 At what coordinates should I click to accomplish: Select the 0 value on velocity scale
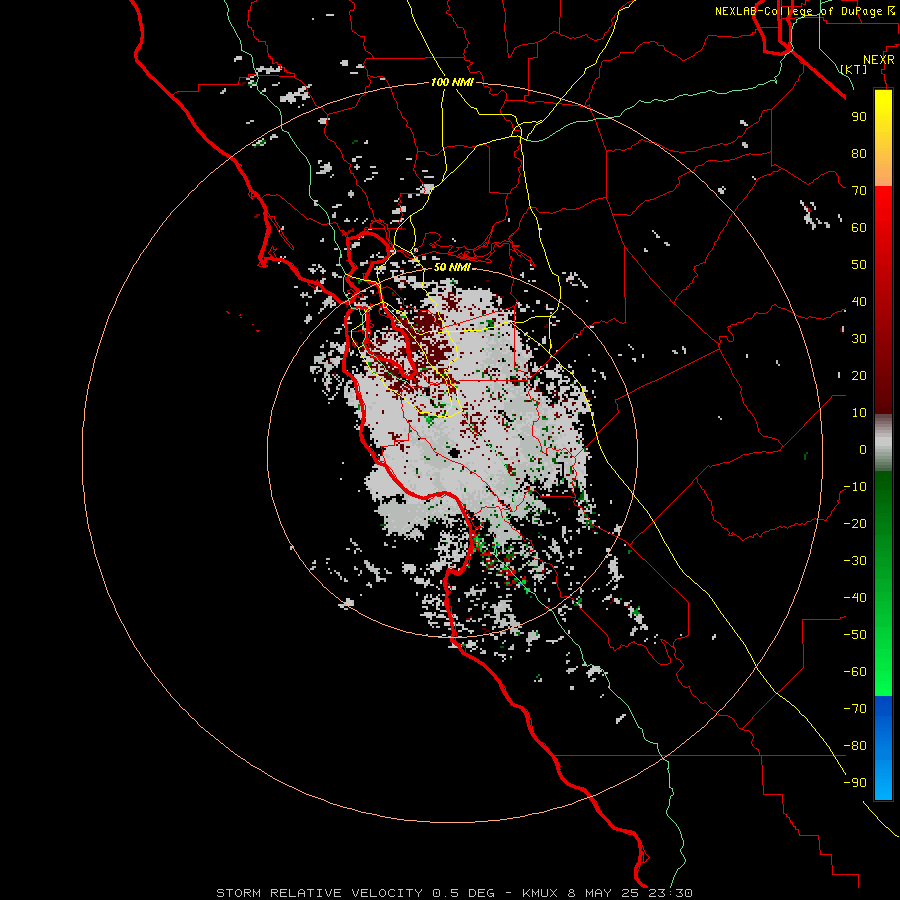point(863,449)
